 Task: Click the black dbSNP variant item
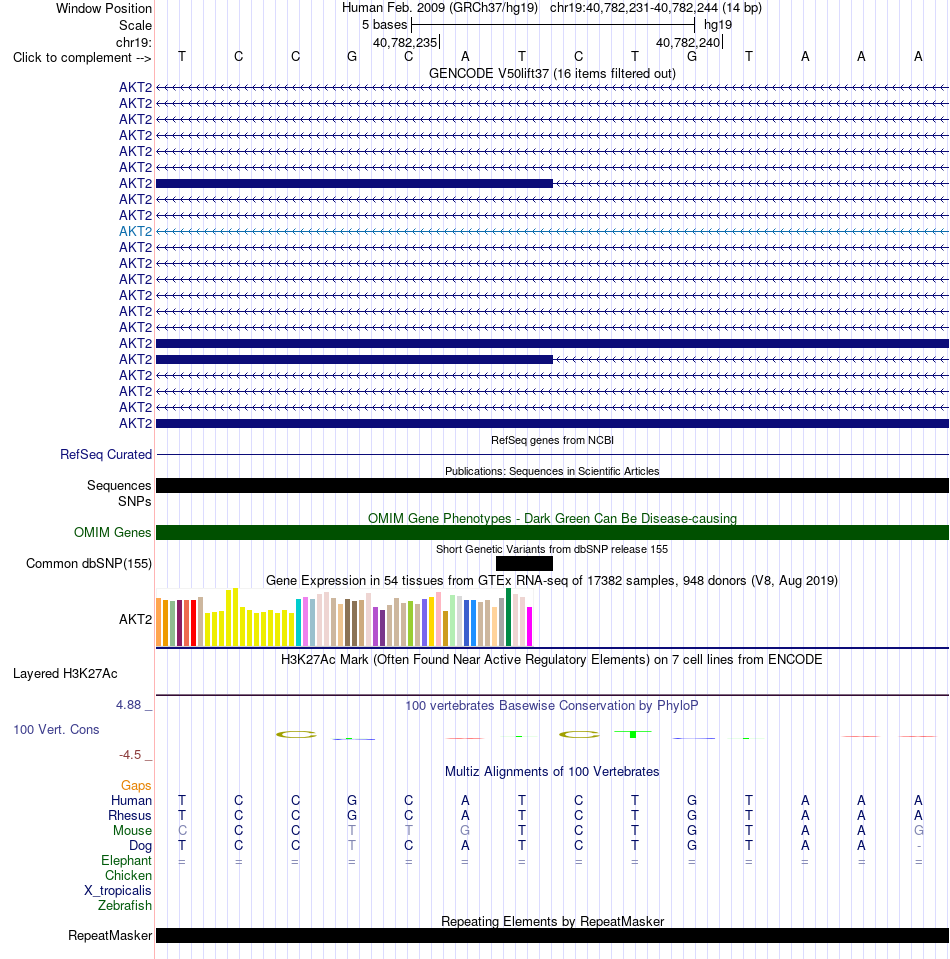point(524,564)
